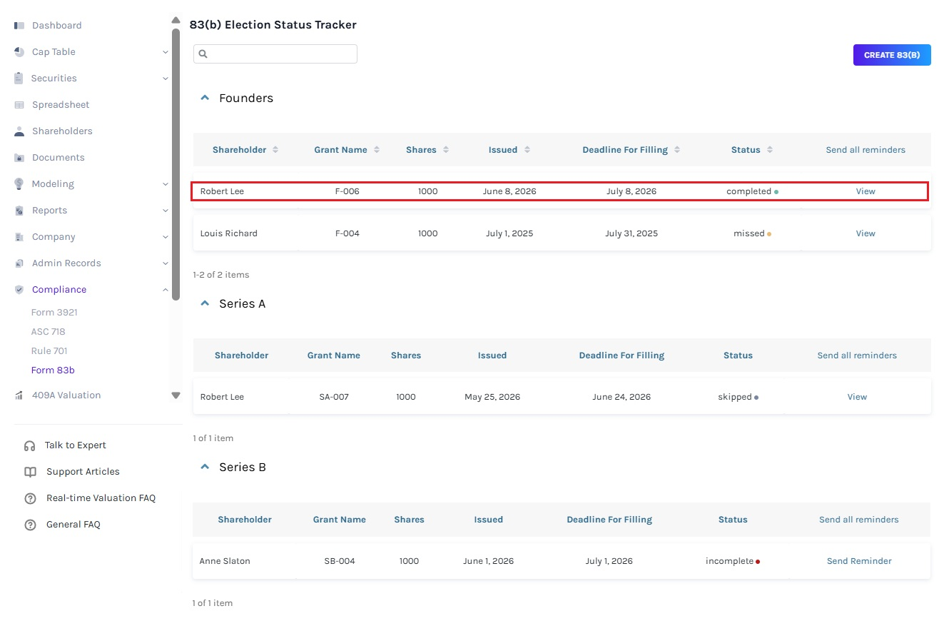Open the Shareholders menu item
Screen dimensions: 939x621
tap(62, 131)
